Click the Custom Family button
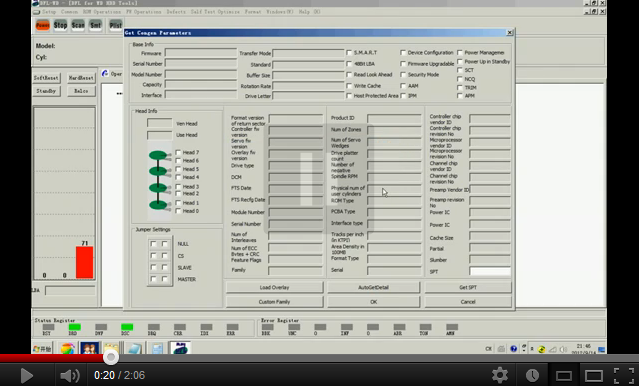The width and height of the screenshot is (639, 386). 274,302
